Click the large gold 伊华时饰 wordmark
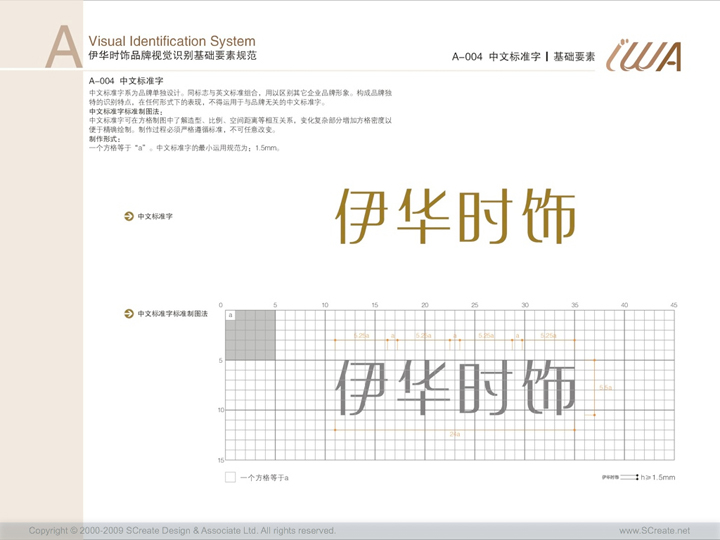 (456, 216)
